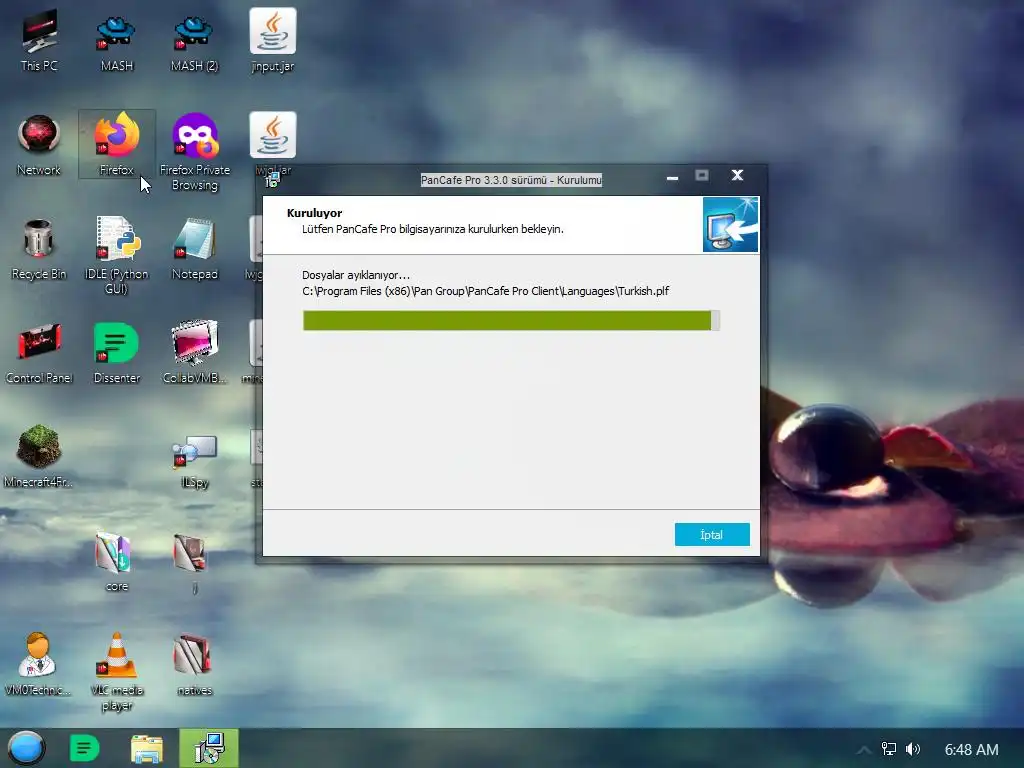Select Firefox Private Browsing shortcut

pyautogui.click(x=195, y=152)
